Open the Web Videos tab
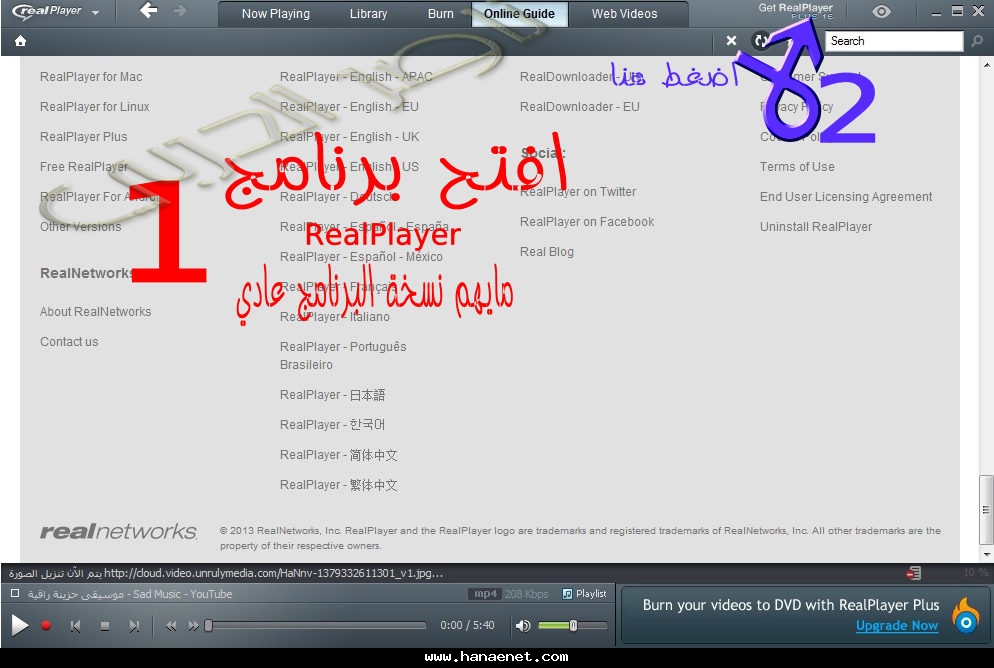 624,13
